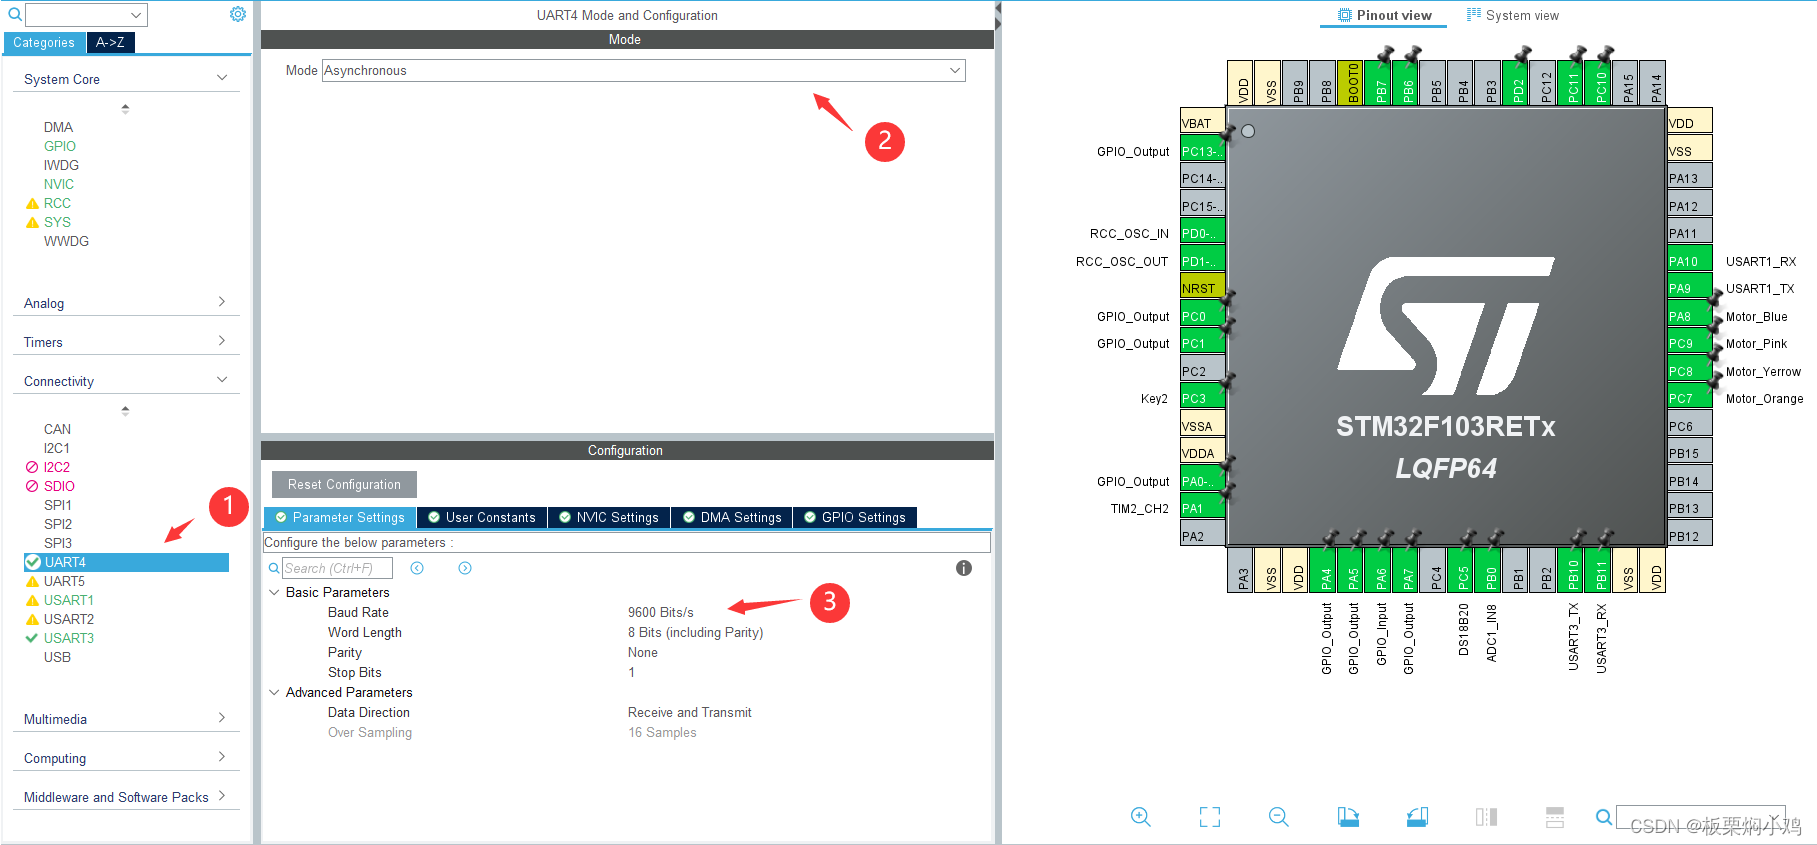The width and height of the screenshot is (1817, 845).
Task: Focus the parameter Search (Ctrl+F) field
Action: coord(337,568)
